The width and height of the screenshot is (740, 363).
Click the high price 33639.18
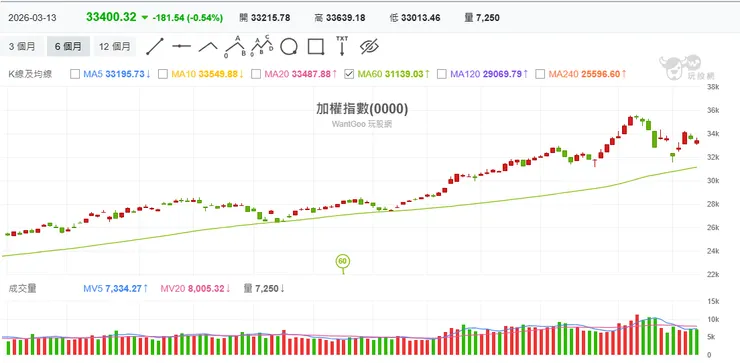(345, 18)
